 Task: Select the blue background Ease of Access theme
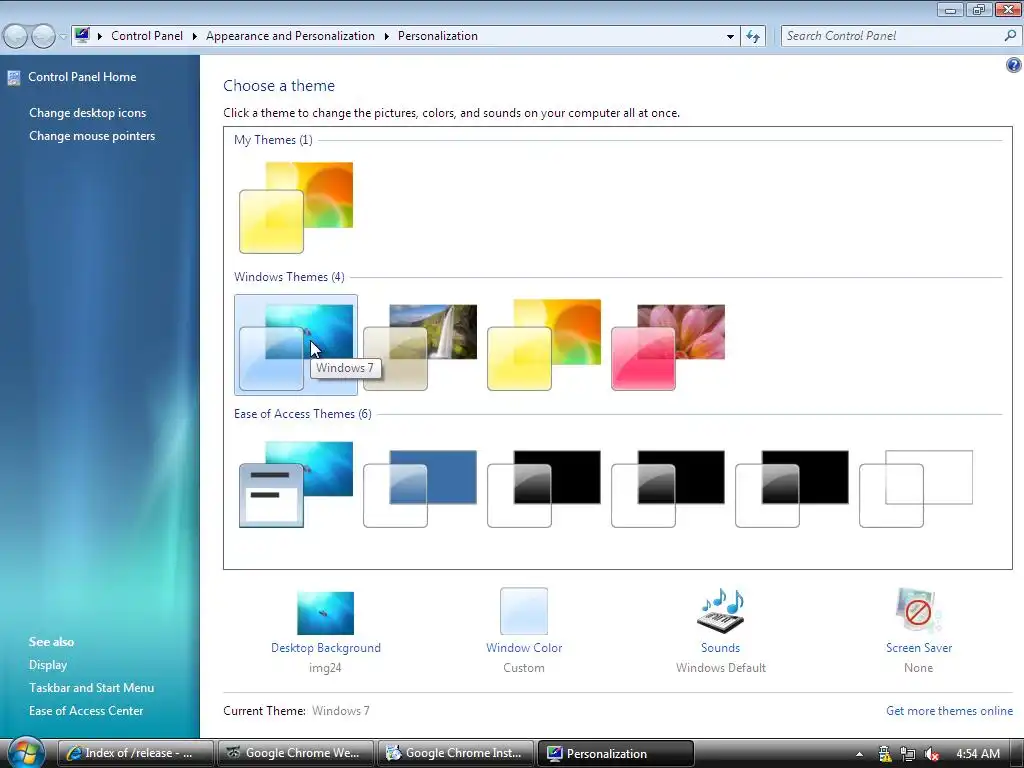click(x=420, y=488)
